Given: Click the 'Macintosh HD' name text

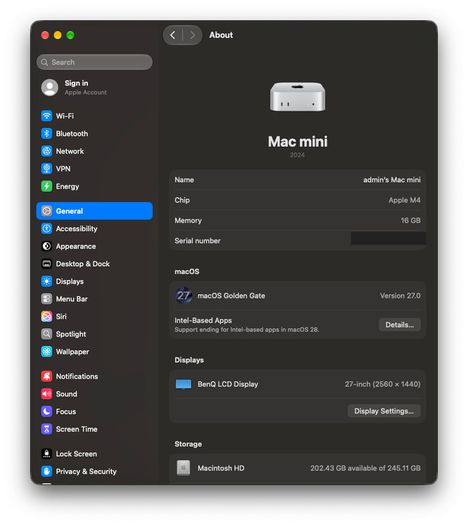Looking at the screenshot, I should (x=221, y=468).
